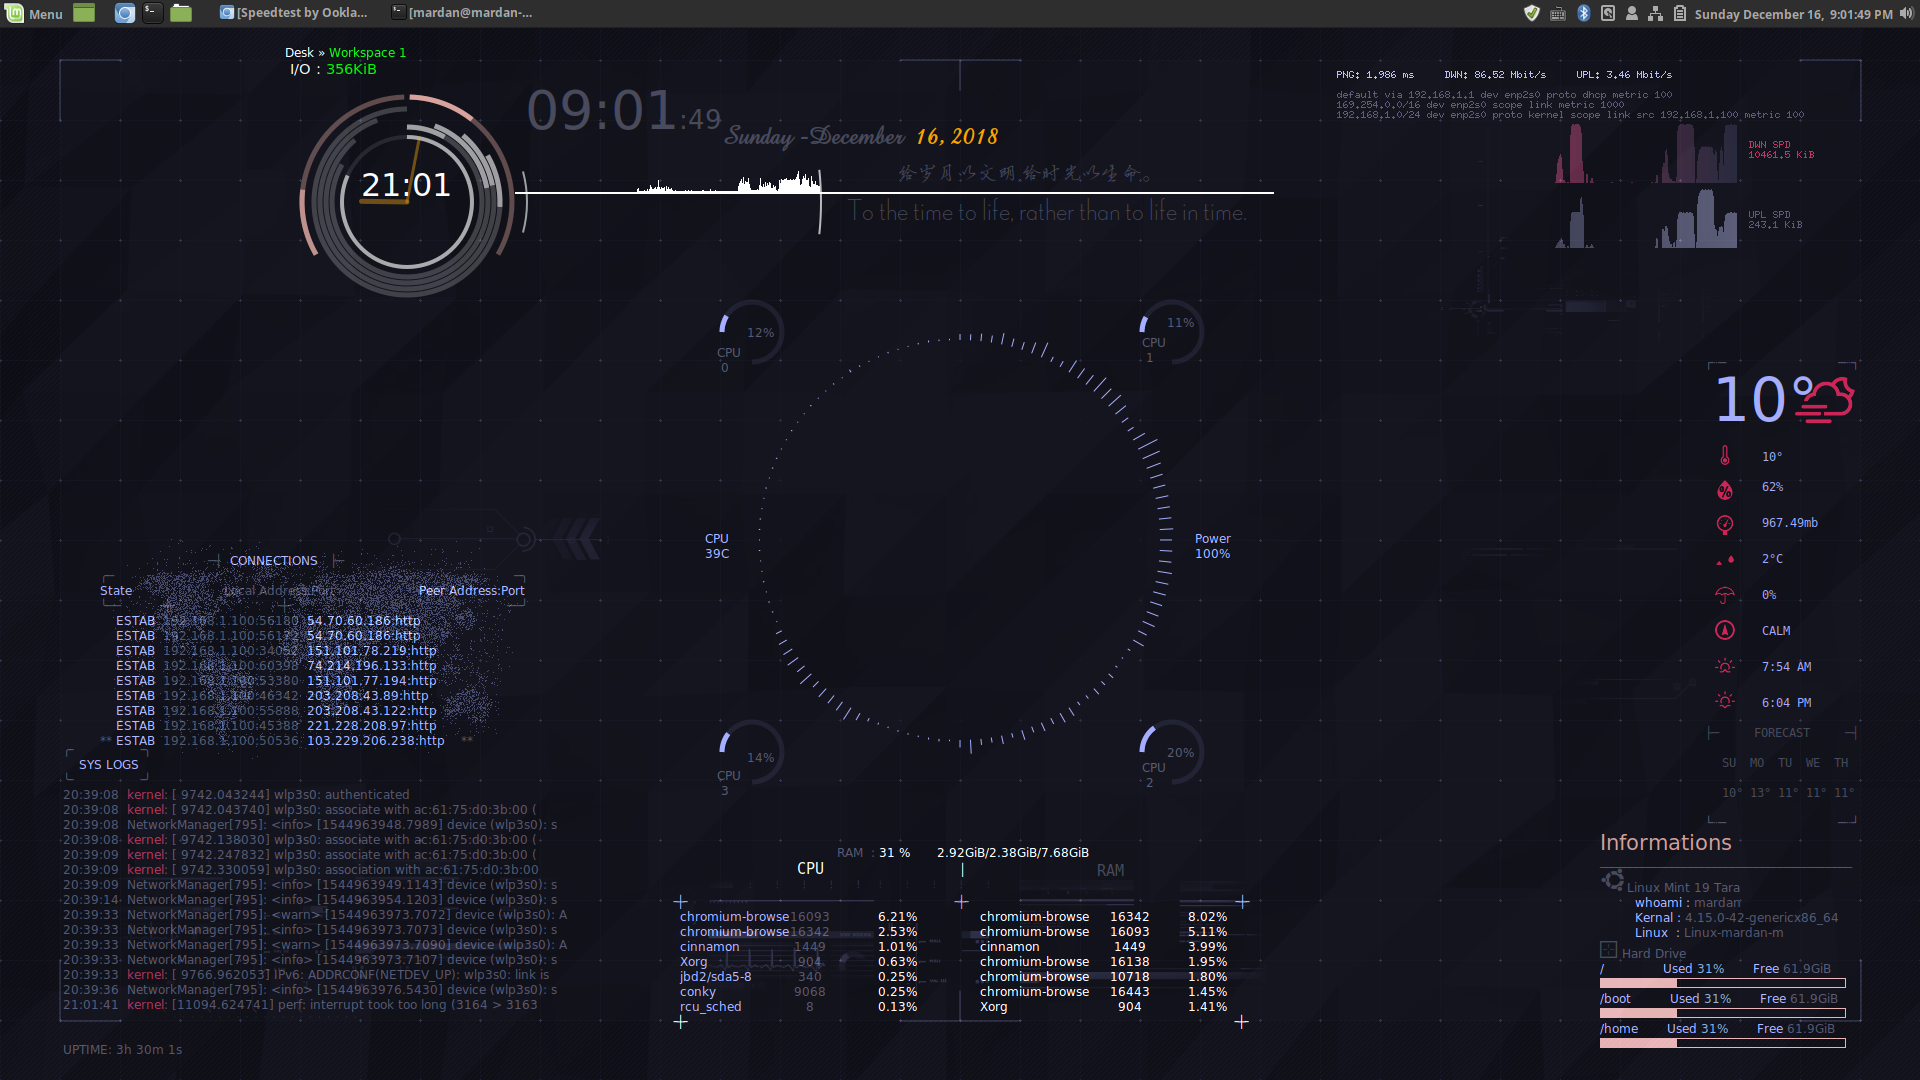The height and width of the screenshot is (1080, 1920).
Task: Open the removable drives tray icon
Action: [1607, 13]
